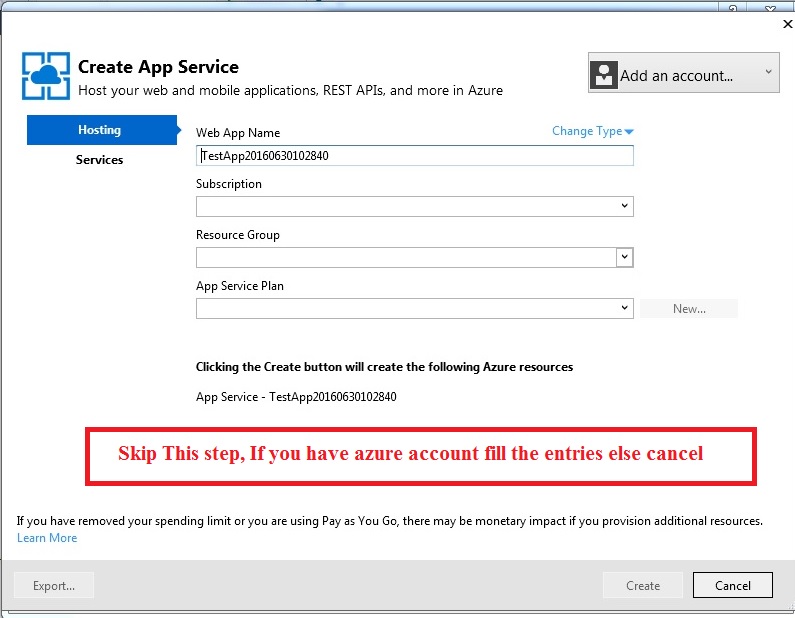
Task: Click the Resource Group label
Action: coord(238,235)
